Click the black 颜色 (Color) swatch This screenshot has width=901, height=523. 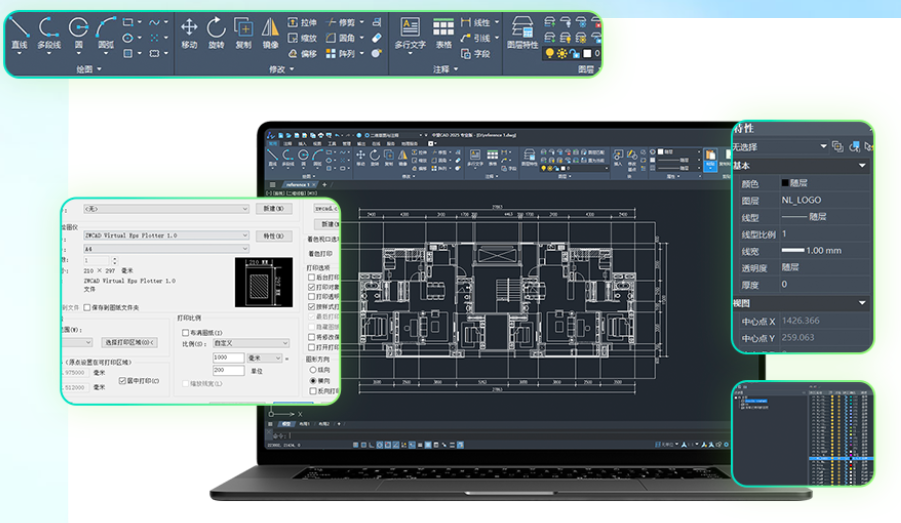[785, 184]
